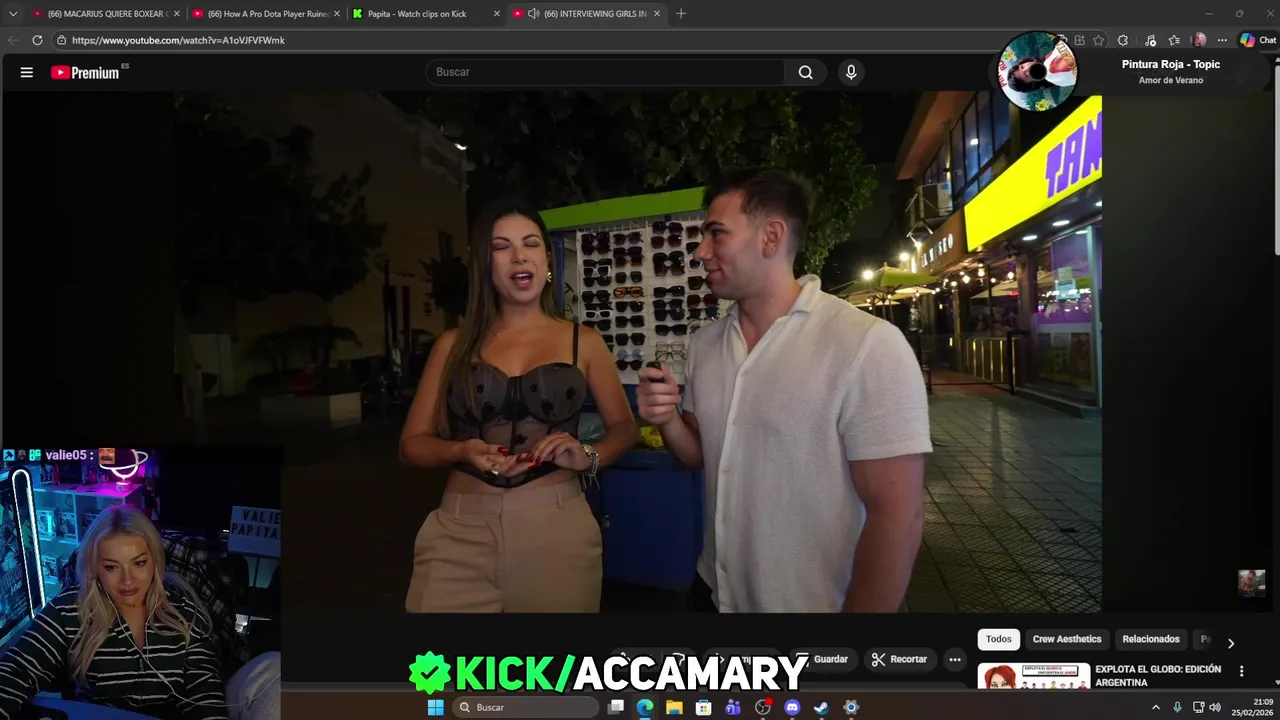Open the OBS Studio taskbar icon
The height and width of the screenshot is (720, 1280).
763,707
